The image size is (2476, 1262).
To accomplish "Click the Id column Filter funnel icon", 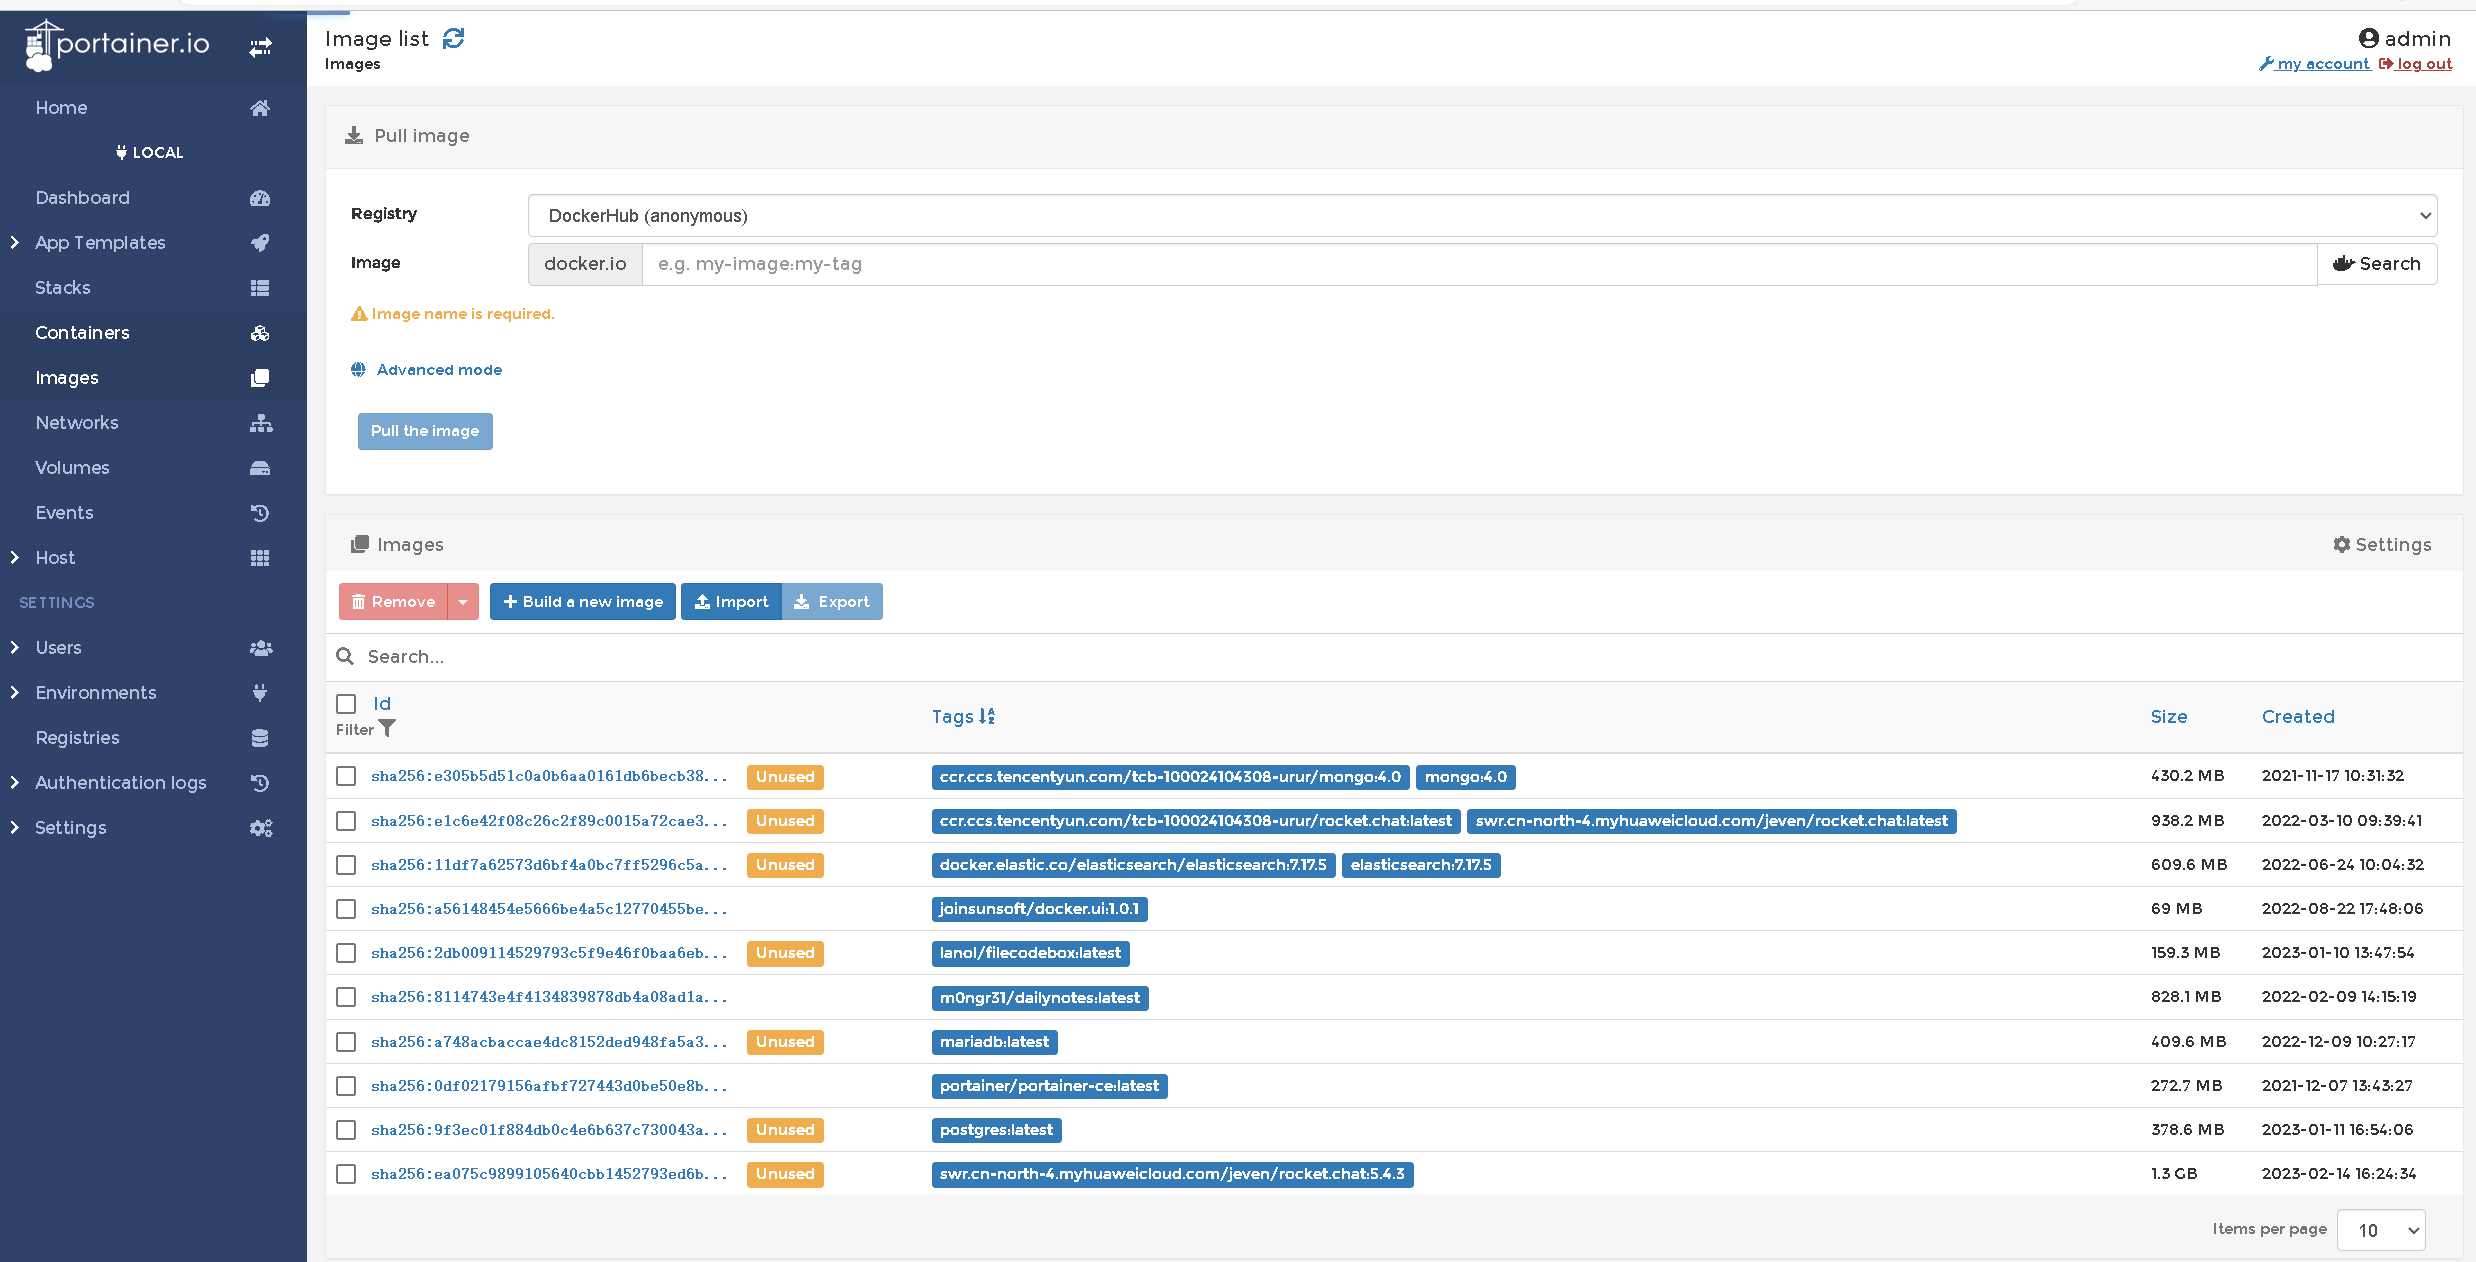I will (387, 729).
